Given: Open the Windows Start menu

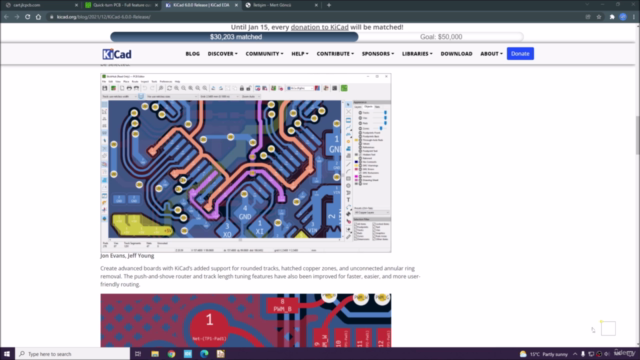Looking at the screenshot, I should click(x=7, y=354).
